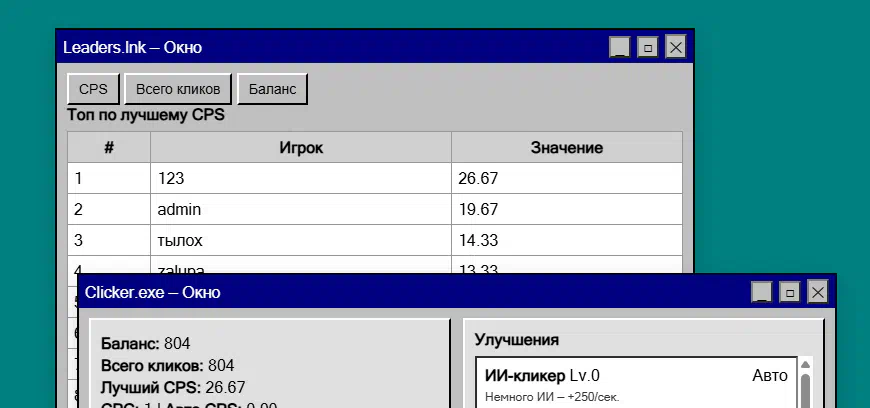Switch to the CPS leaderboard tab
Viewport: 870px width, 408px height.
click(93, 89)
